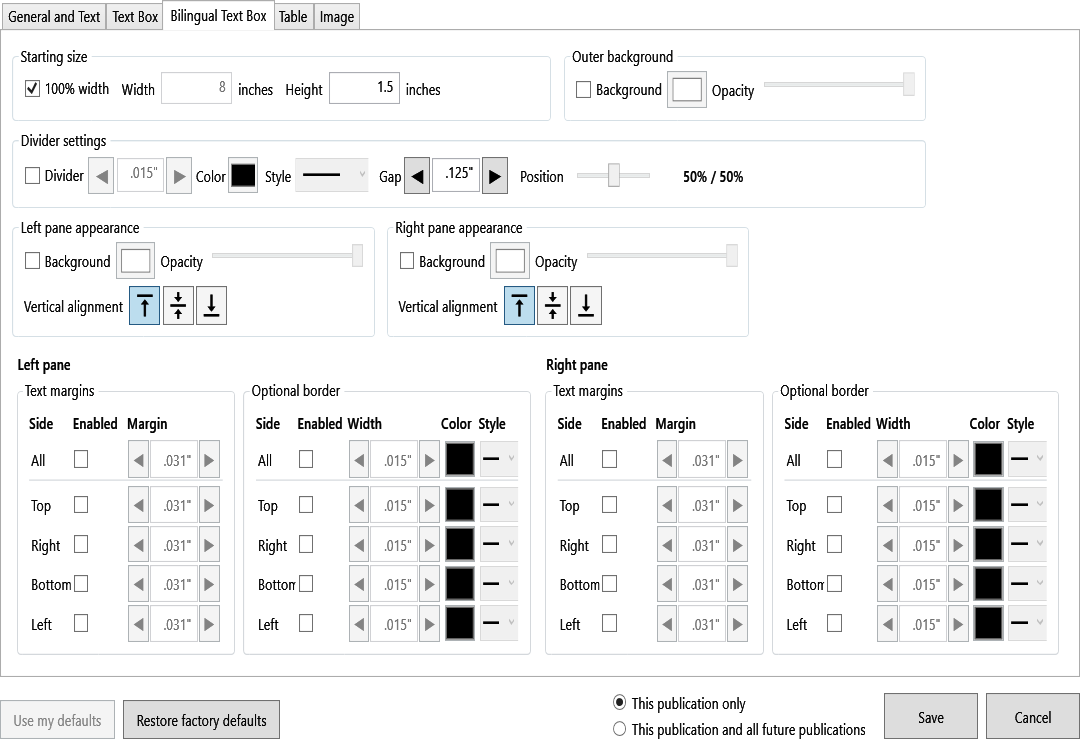The width and height of the screenshot is (1080, 740).
Task: Increase right pane Left border width
Action: click(x=957, y=624)
